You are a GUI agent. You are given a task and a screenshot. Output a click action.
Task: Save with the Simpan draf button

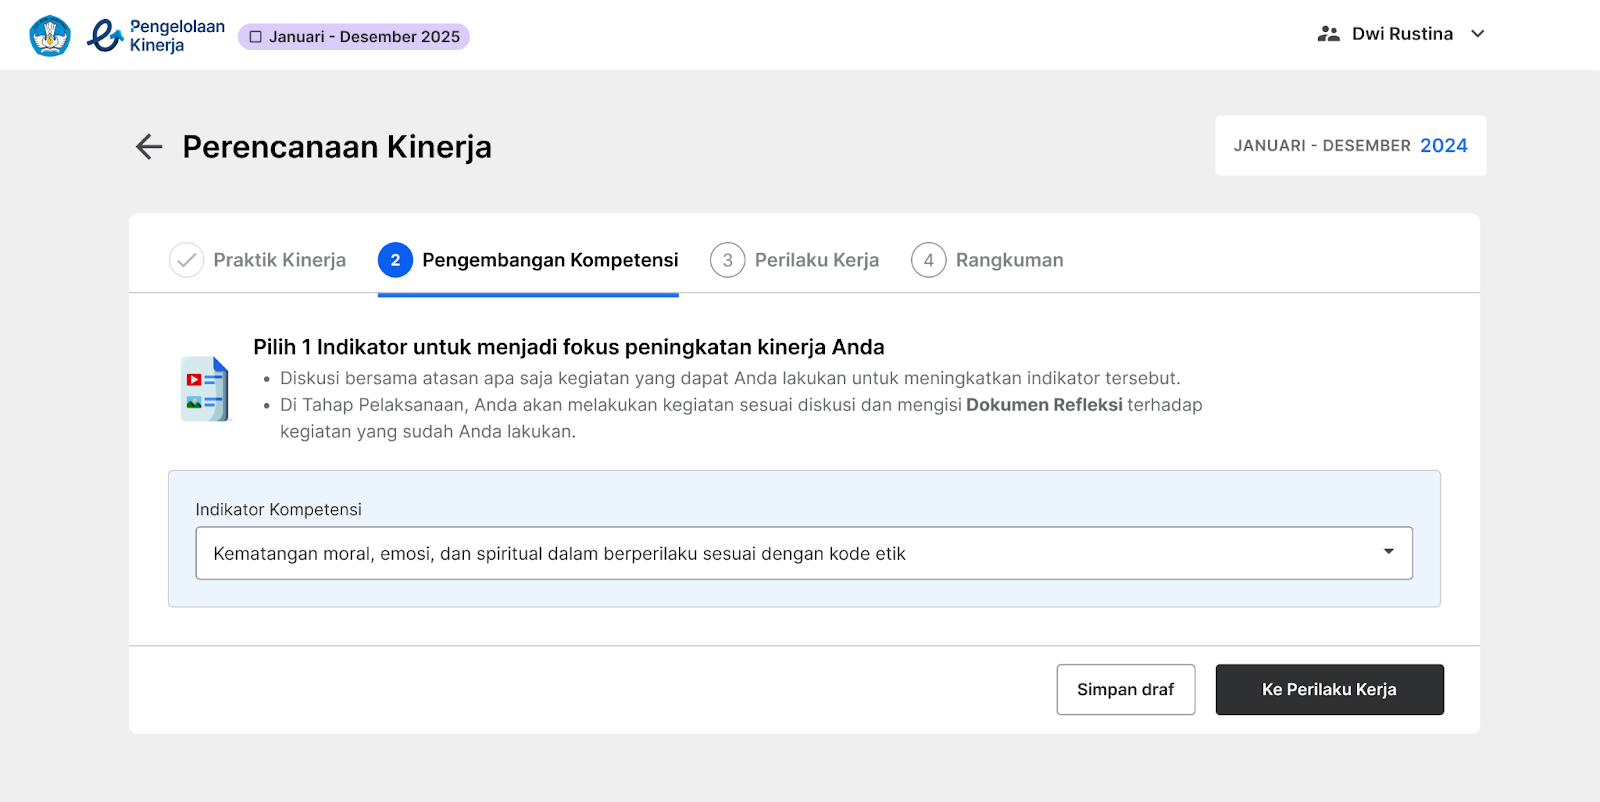1126,690
